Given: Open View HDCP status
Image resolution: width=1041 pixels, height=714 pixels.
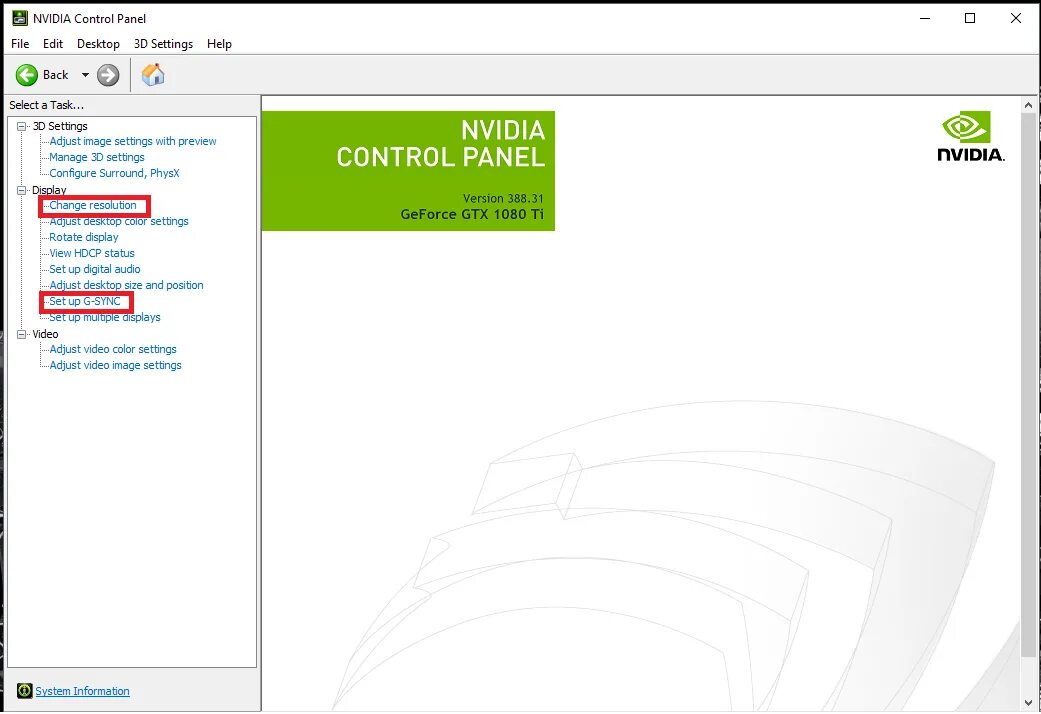Looking at the screenshot, I should tap(92, 253).
